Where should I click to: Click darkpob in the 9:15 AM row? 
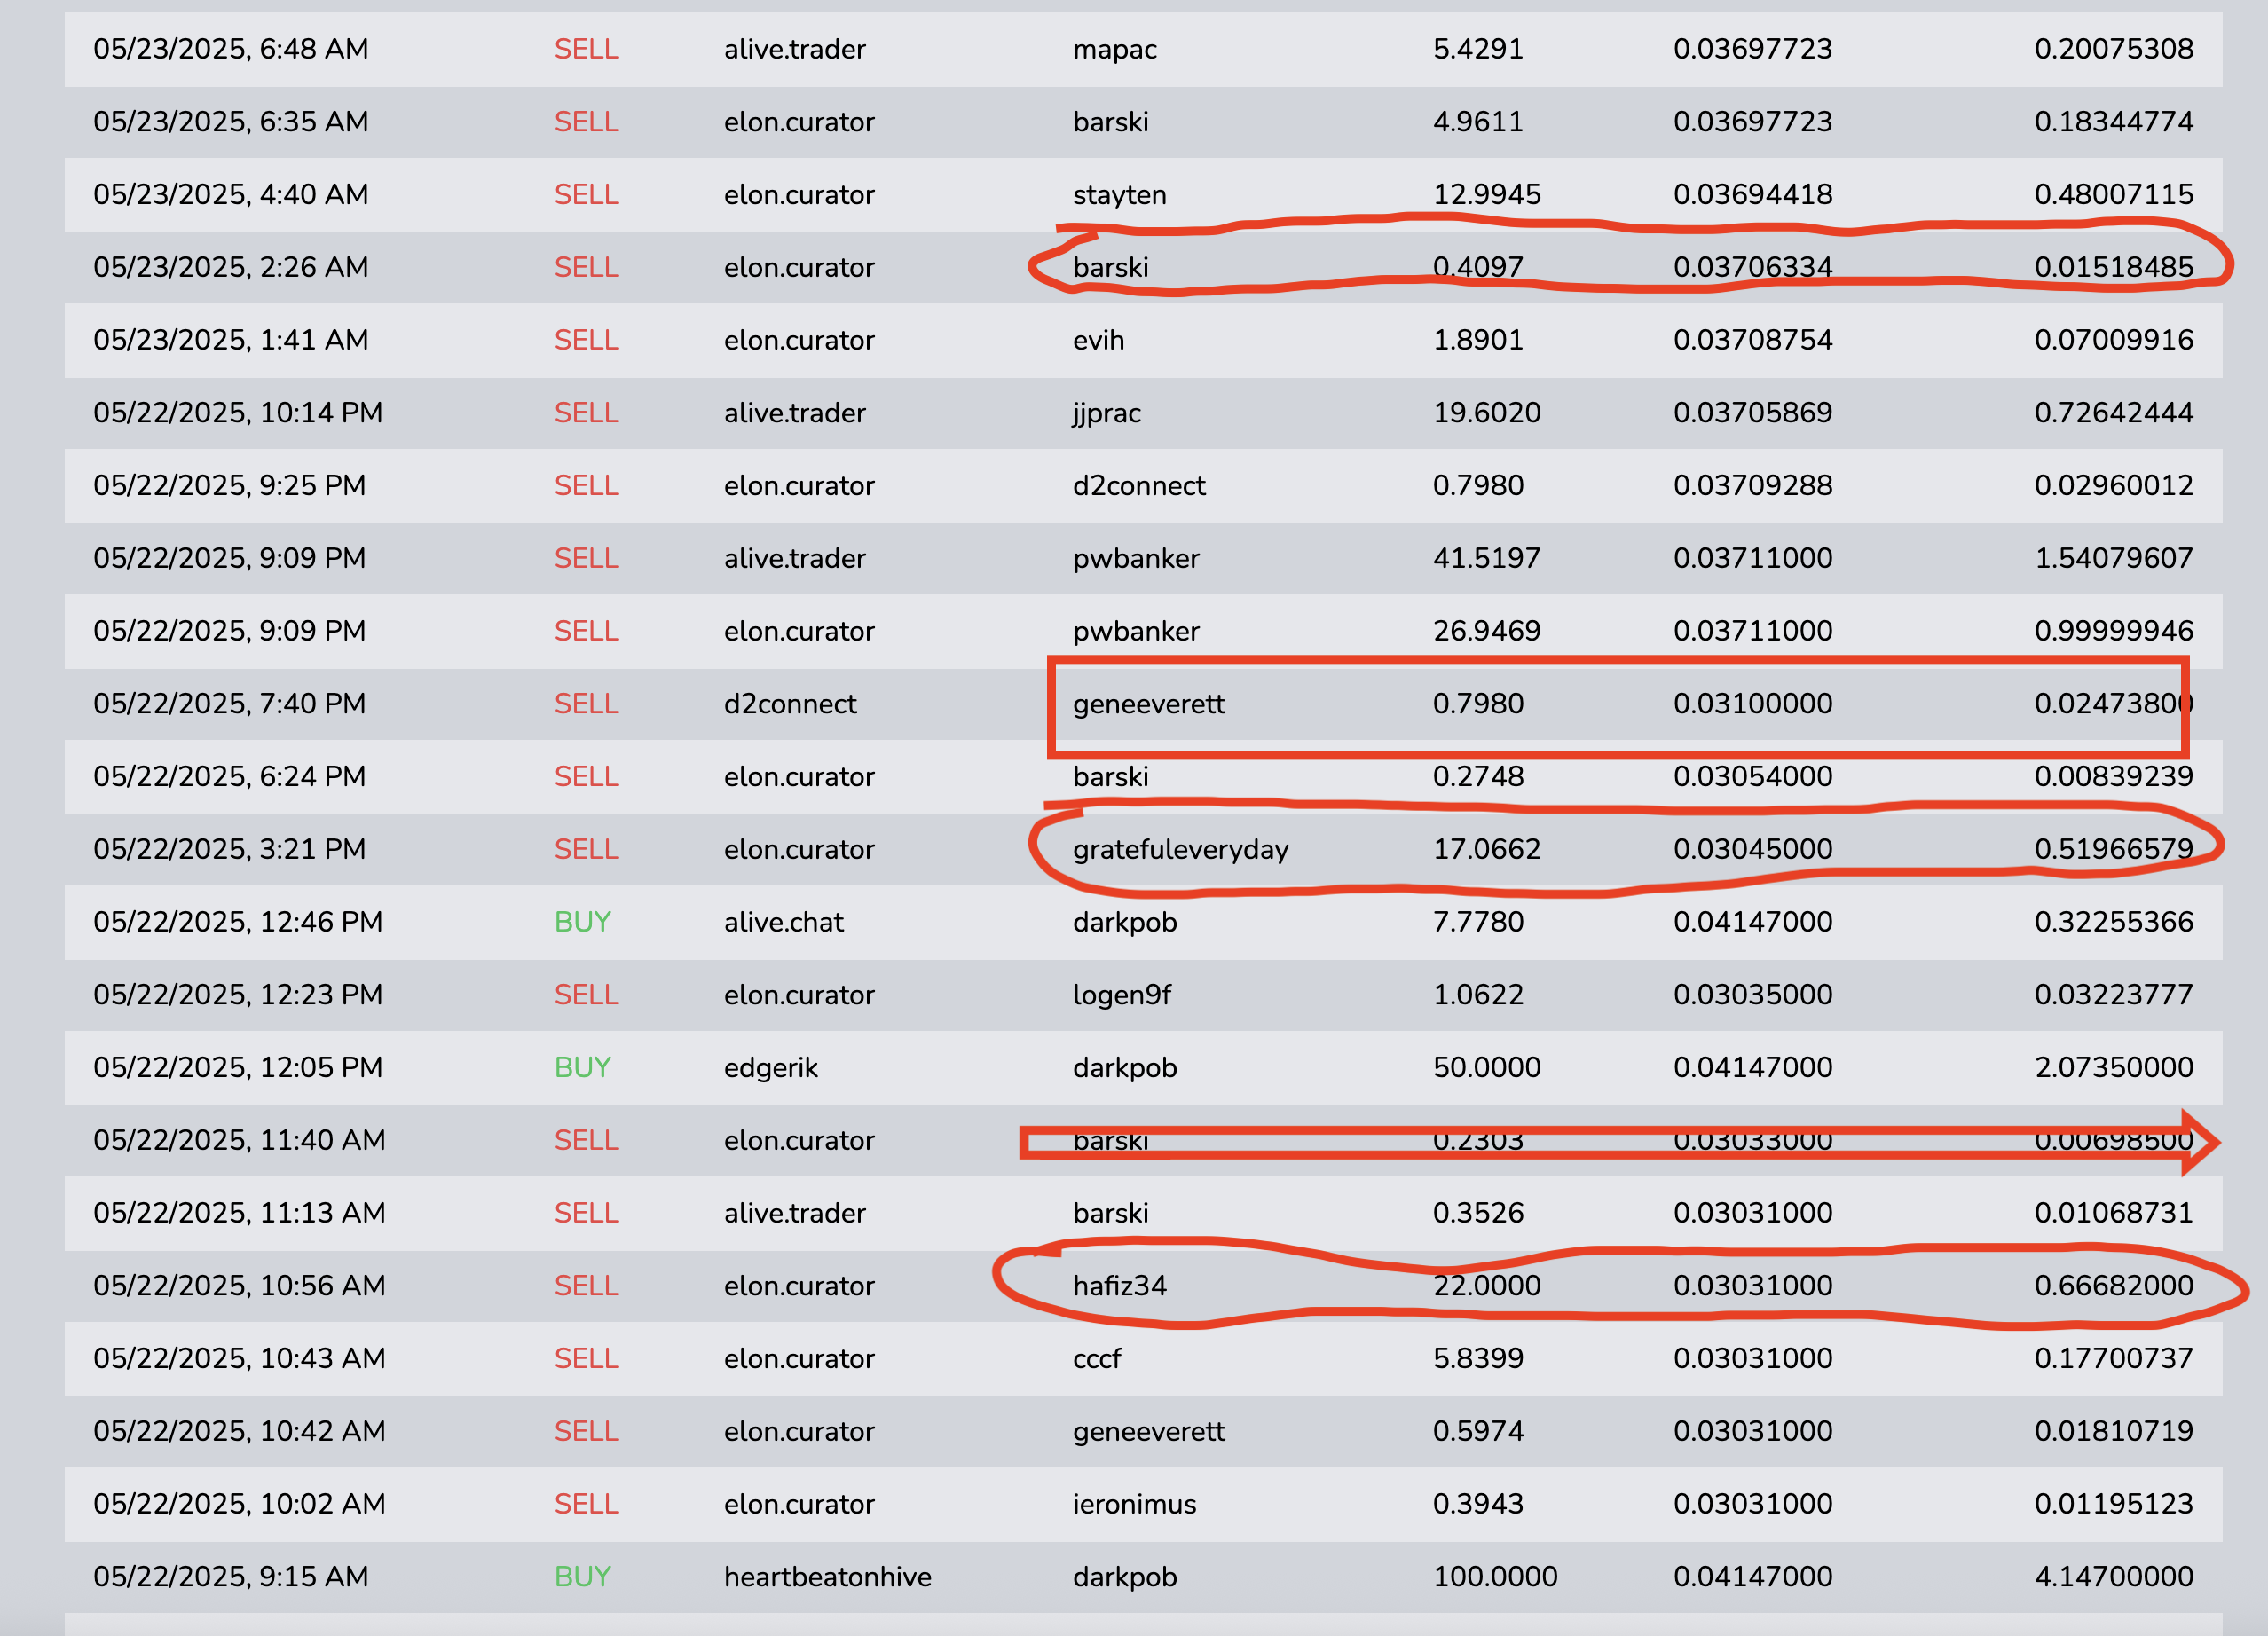[1124, 1578]
